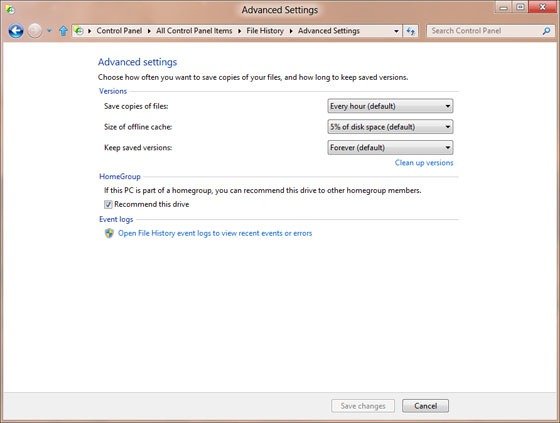This screenshot has height=423, width=560.
Task: Click the blue Back arrow button
Action: (16, 31)
